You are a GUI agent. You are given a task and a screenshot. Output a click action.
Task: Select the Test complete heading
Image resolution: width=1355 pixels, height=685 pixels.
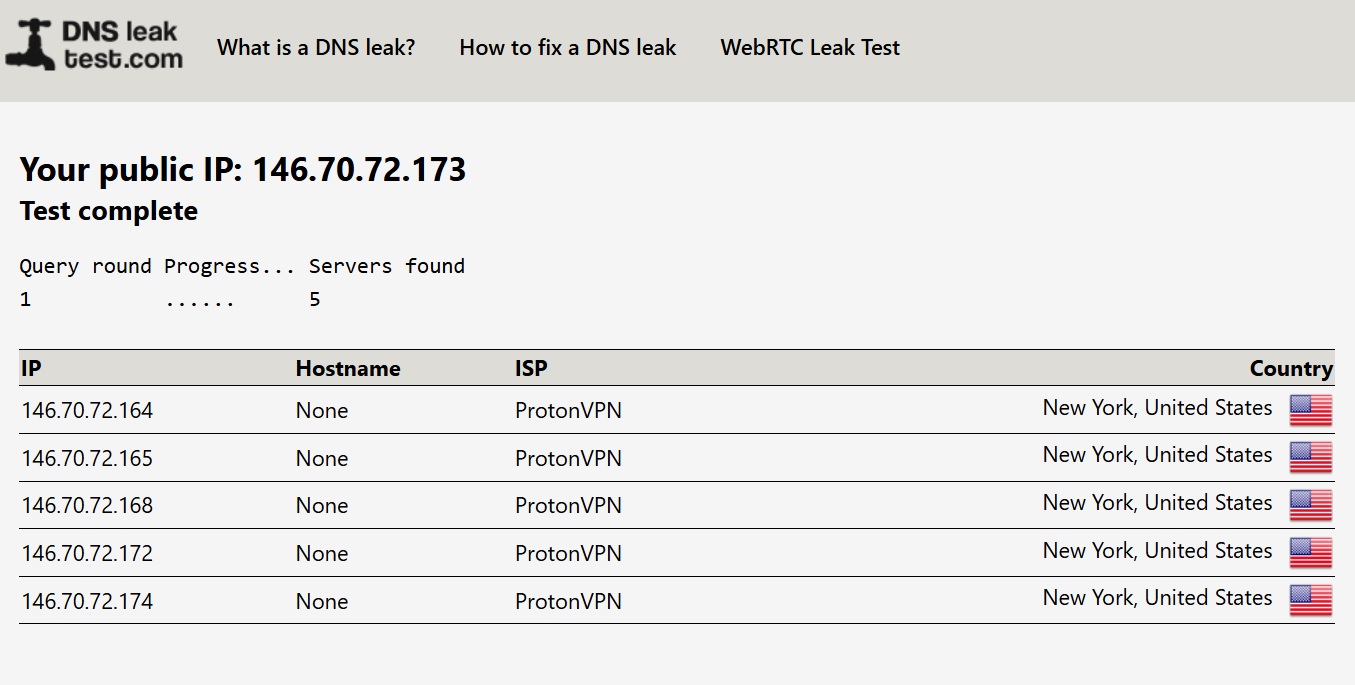coord(108,211)
